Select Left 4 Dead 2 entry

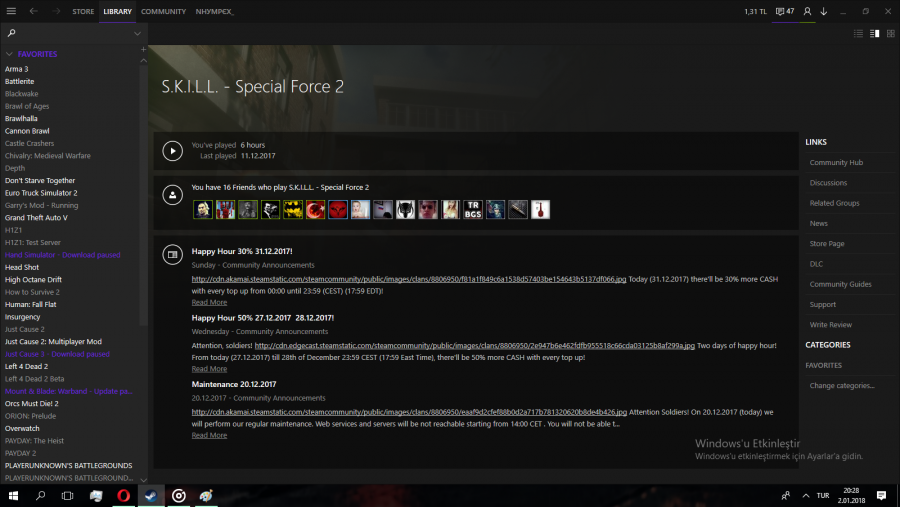pyautogui.click(x=26, y=366)
